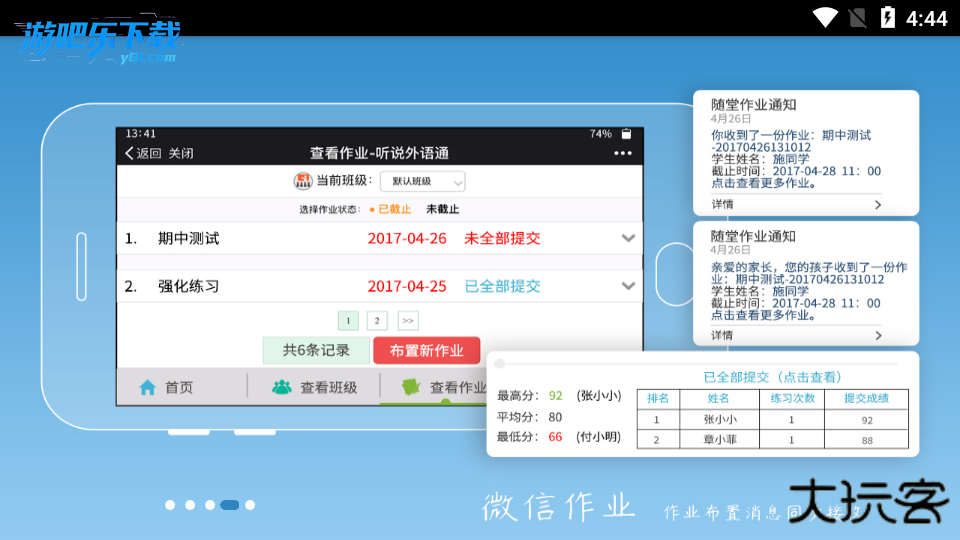Click 共6条记录 button
The width and height of the screenshot is (960, 540).
[316, 350]
